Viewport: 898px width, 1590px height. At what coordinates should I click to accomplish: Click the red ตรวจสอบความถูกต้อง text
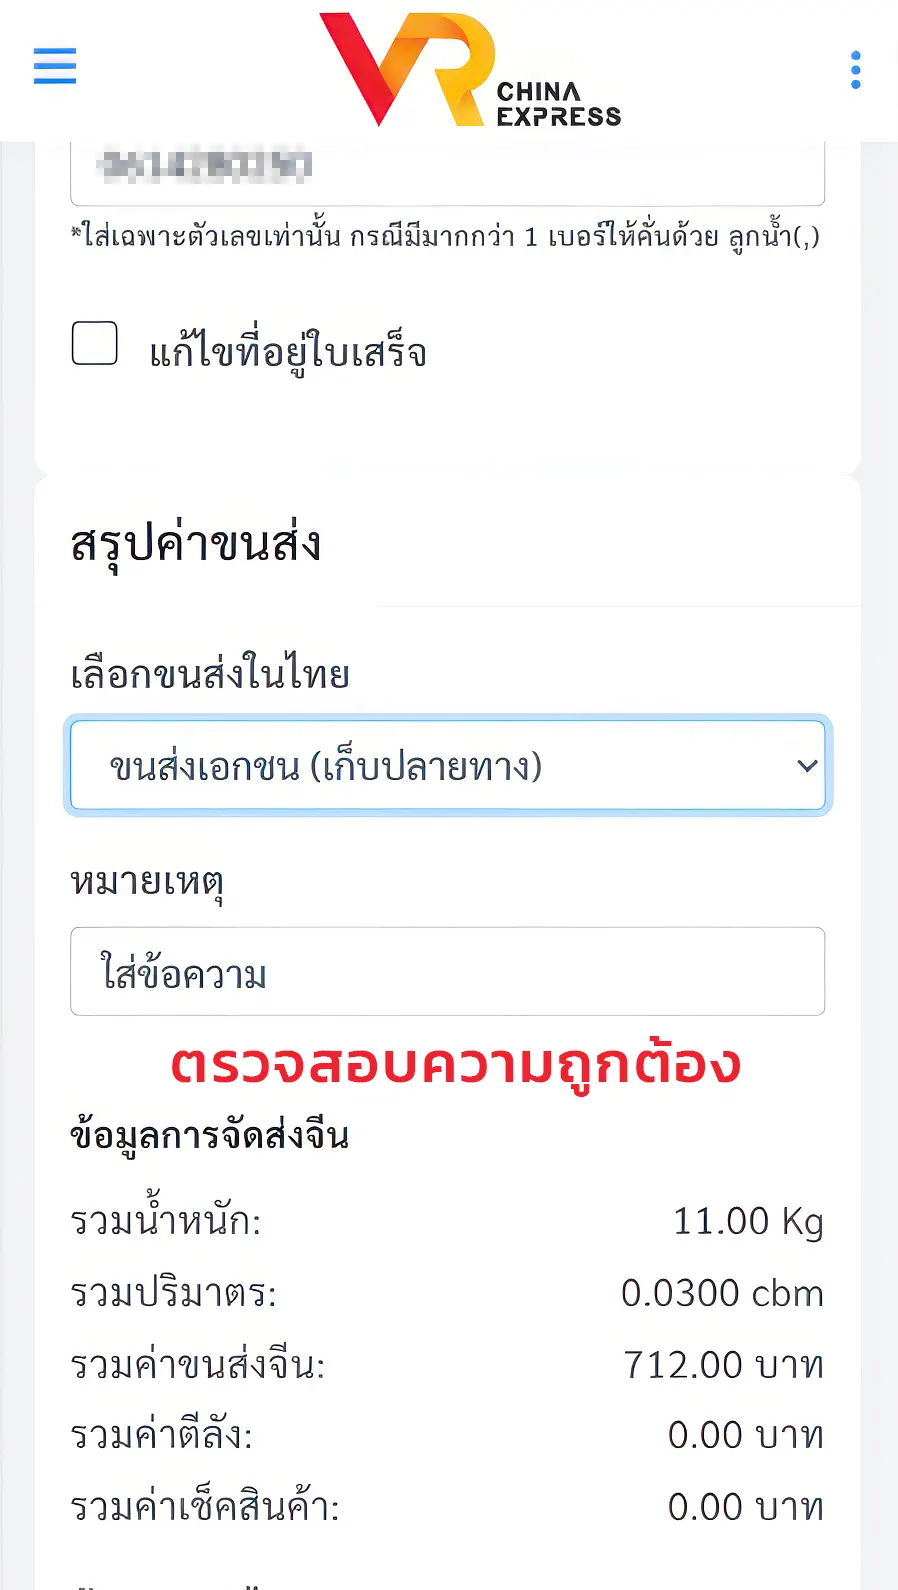456,1064
